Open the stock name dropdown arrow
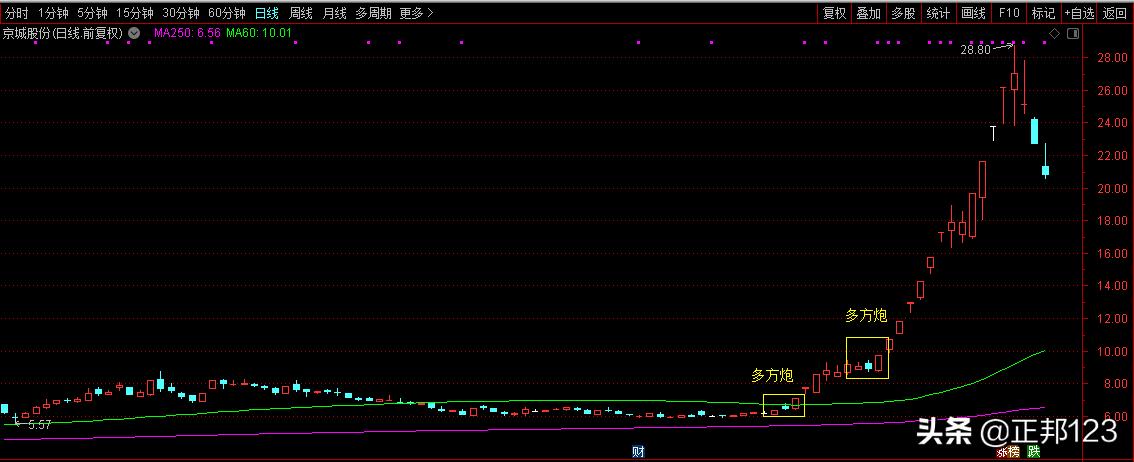Viewport: 1134px width, 462px height. click(x=134, y=33)
